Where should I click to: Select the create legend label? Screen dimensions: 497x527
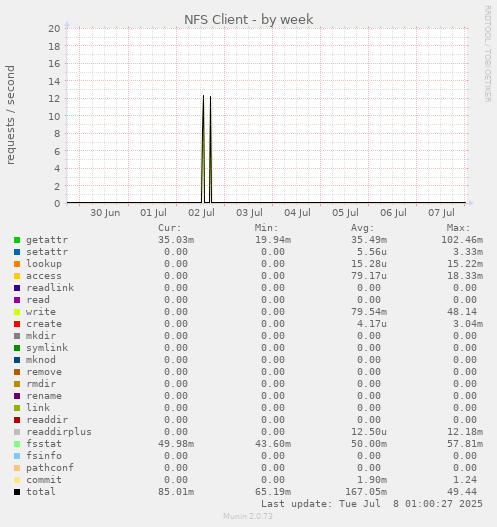[x=44, y=324]
